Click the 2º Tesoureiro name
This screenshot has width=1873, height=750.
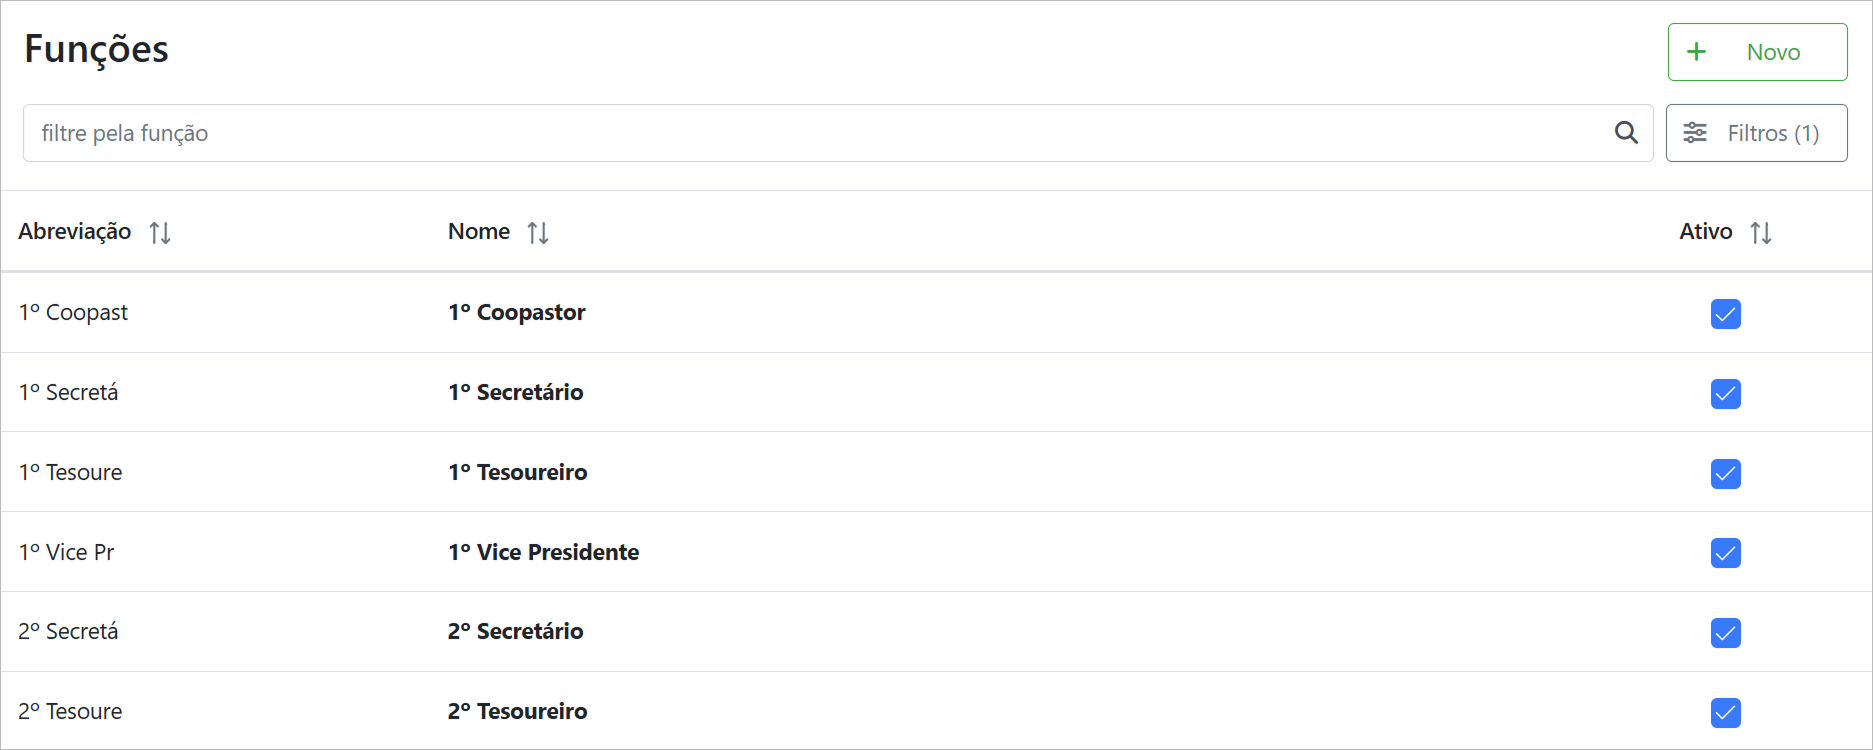pos(518,712)
